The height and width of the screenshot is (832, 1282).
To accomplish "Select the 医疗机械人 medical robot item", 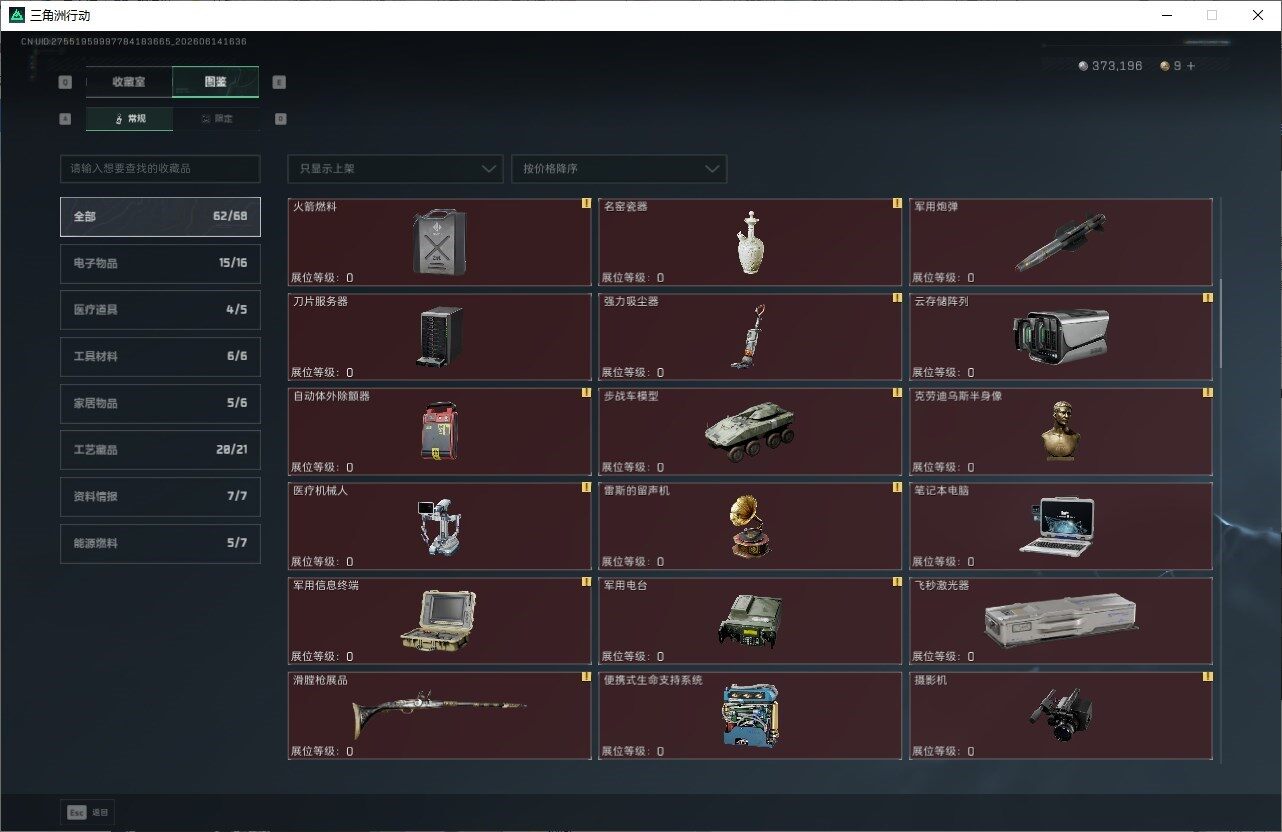I will pos(440,526).
